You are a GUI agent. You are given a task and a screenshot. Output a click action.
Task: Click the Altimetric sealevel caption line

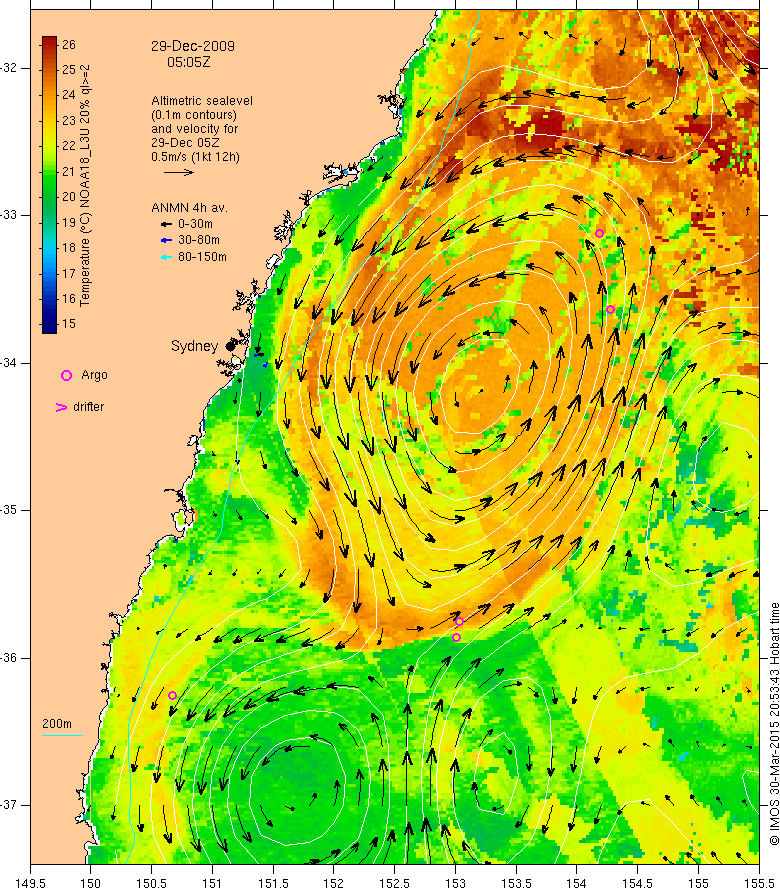tap(202, 101)
